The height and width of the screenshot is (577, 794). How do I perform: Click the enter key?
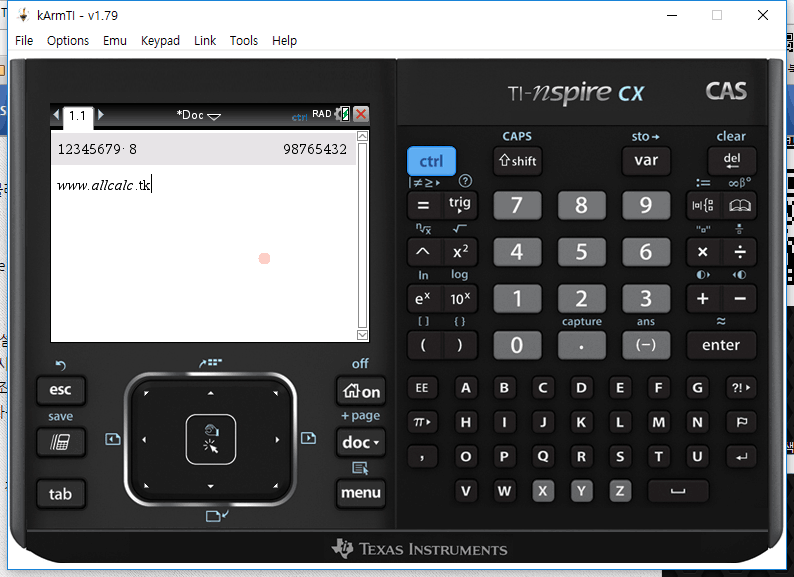721,345
